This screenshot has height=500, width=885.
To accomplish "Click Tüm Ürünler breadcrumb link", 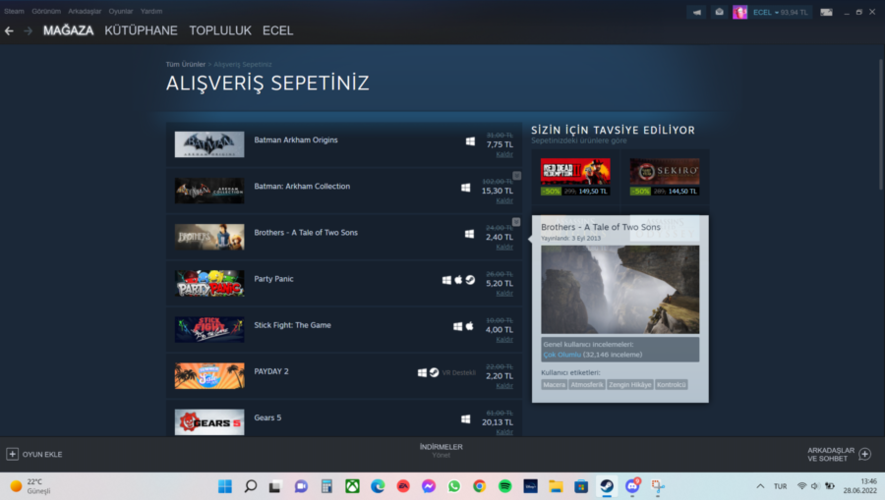I will click(185, 64).
